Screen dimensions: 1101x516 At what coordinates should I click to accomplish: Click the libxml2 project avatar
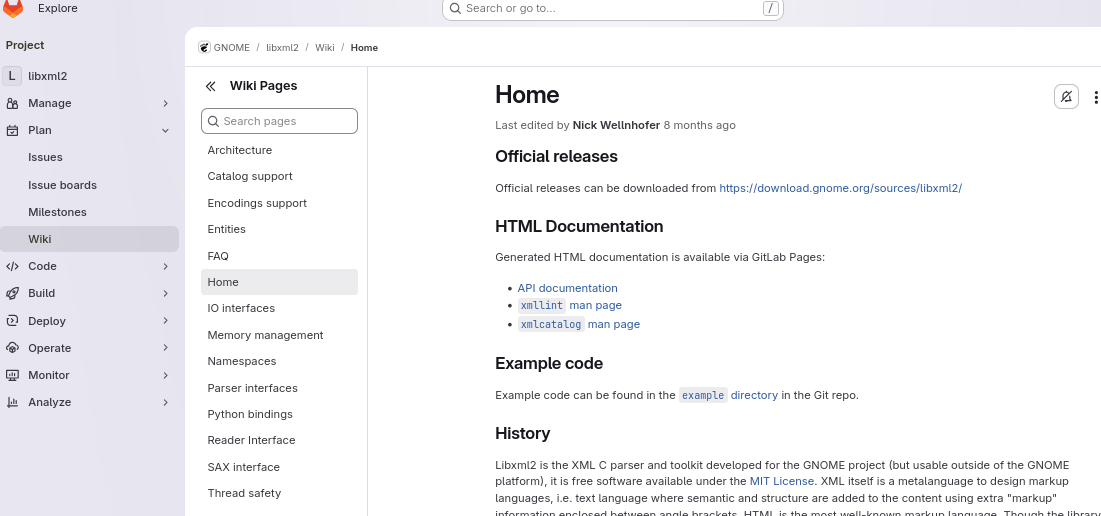[12, 76]
